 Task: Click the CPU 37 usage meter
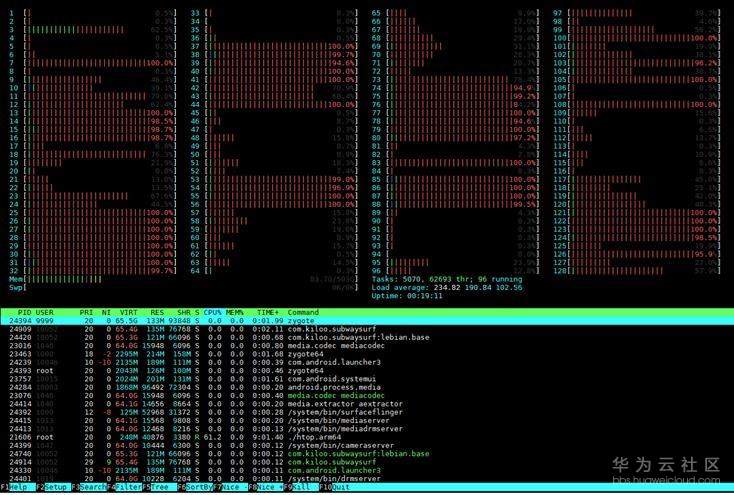274,46
